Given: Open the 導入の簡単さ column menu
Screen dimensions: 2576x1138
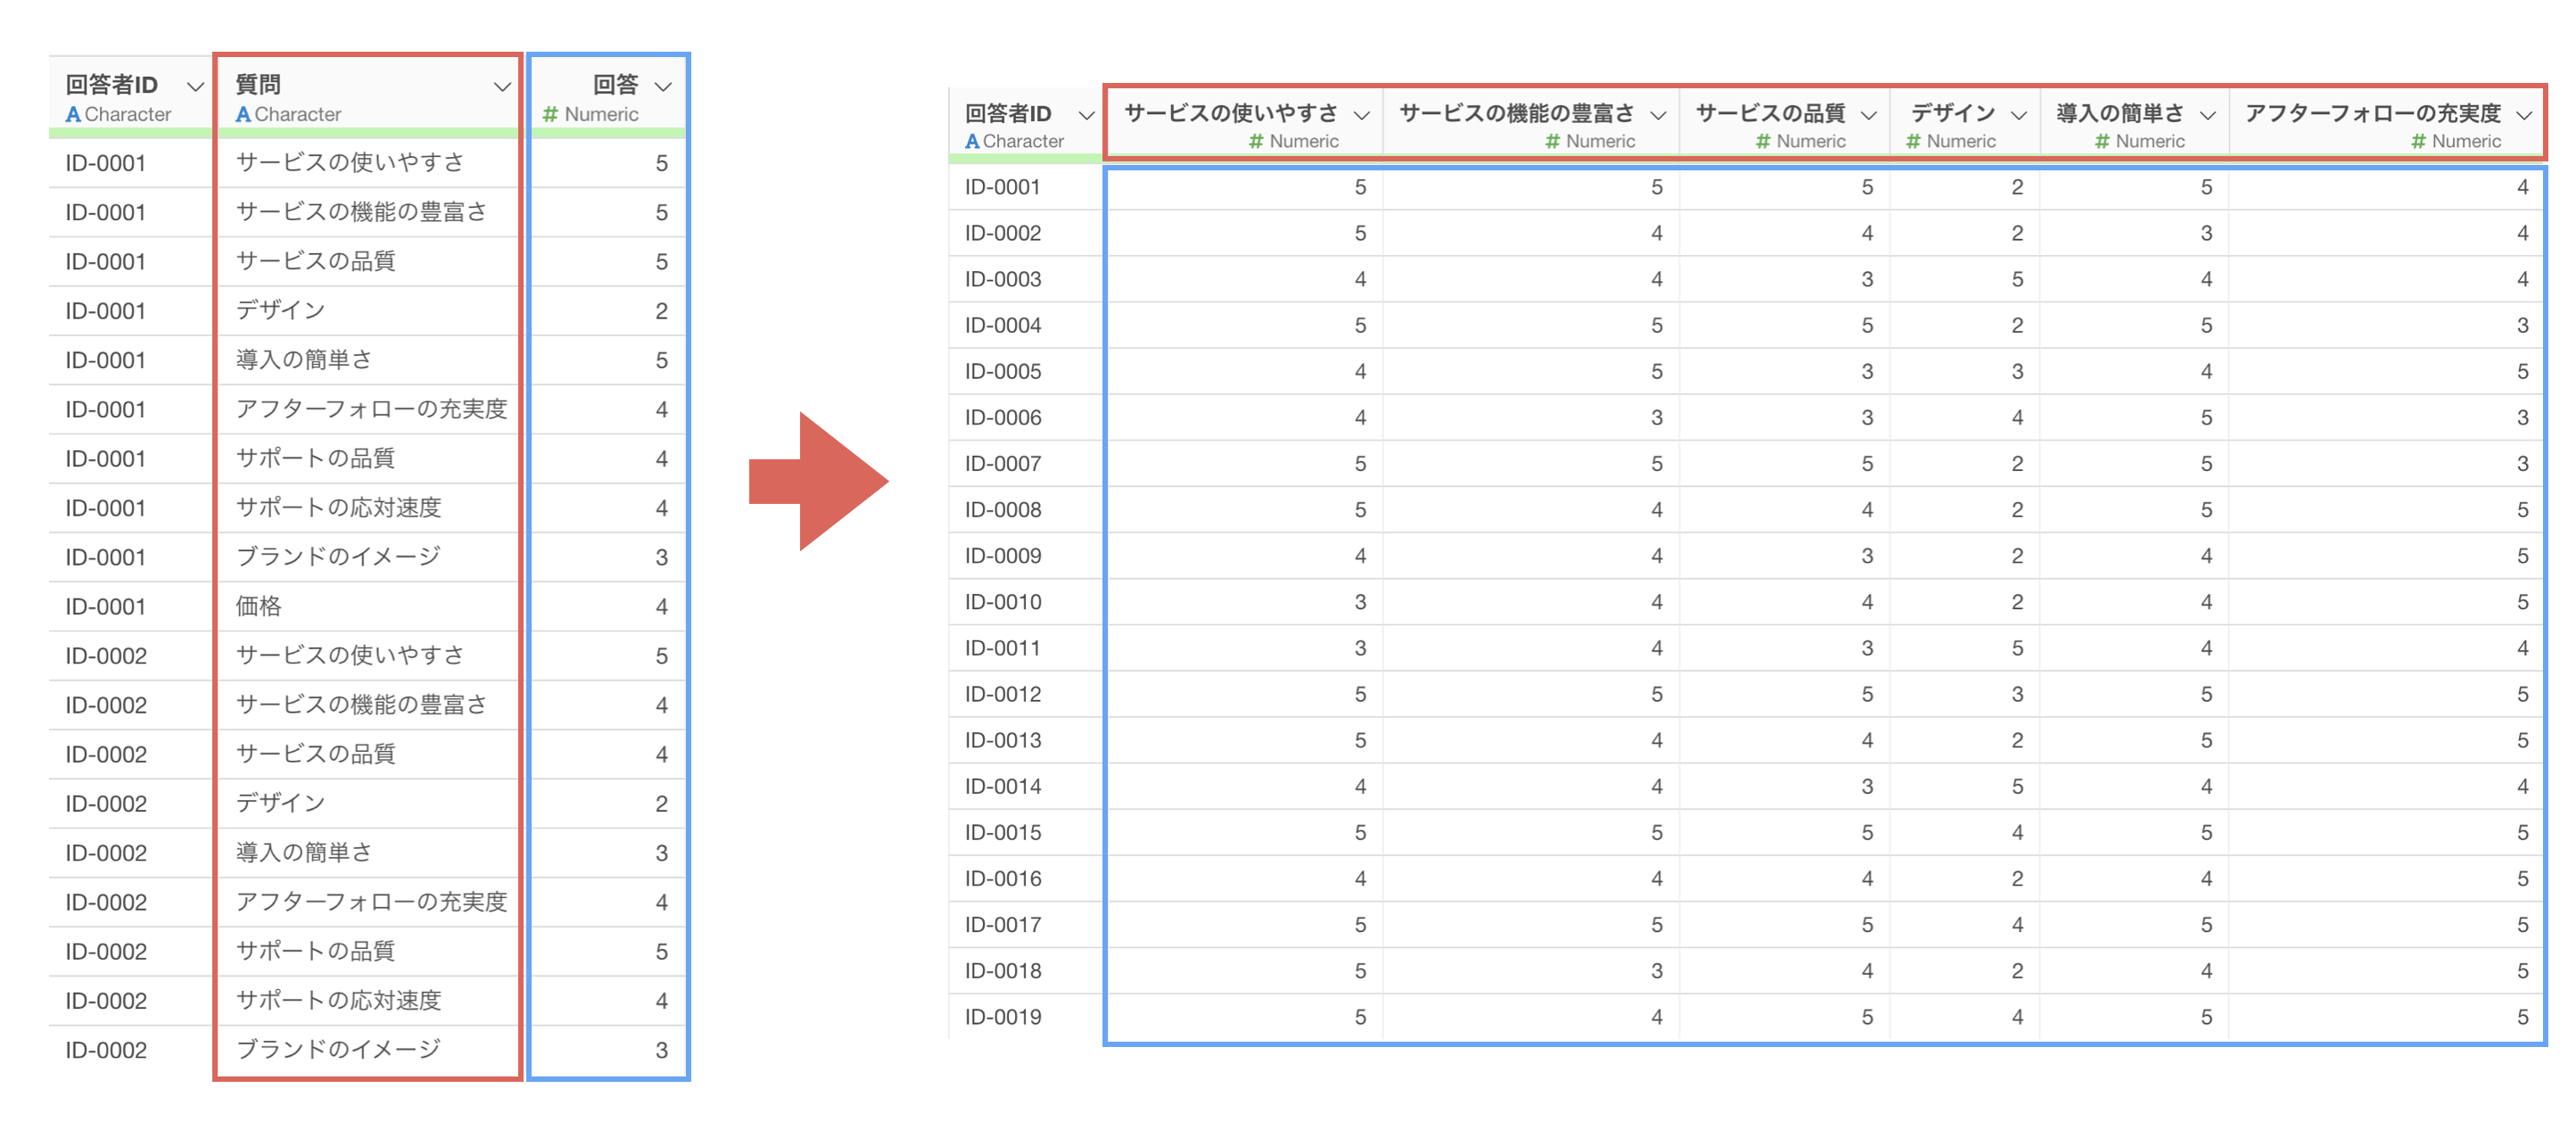Looking at the screenshot, I should click(x=2208, y=115).
